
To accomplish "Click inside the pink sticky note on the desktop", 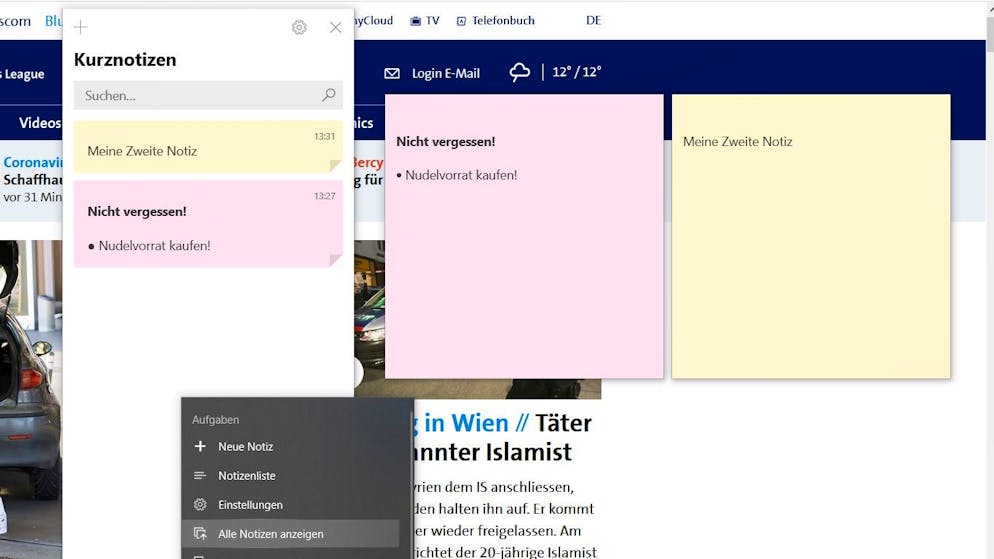I will point(523,270).
